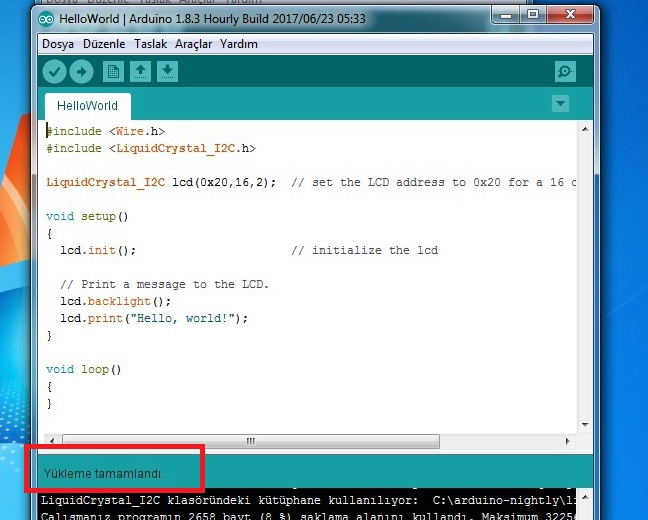Open a sketch with the up-arrow icon
This screenshot has width=648, height=520.
141,72
